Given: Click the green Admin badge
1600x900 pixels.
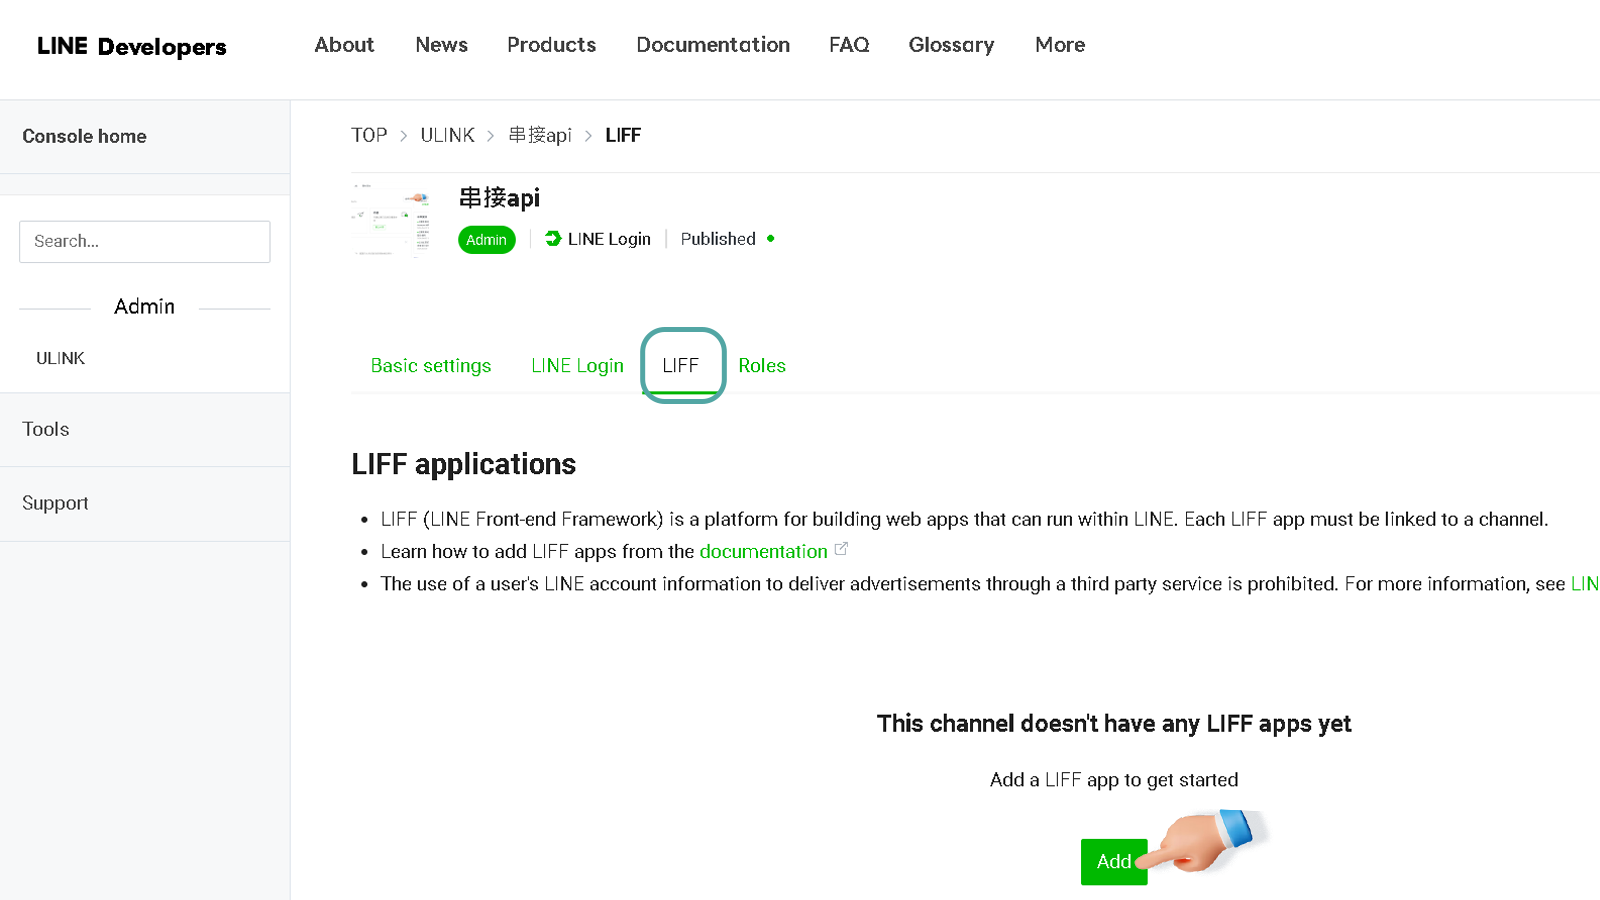Looking at the screenshot, I should pos(486,240).
